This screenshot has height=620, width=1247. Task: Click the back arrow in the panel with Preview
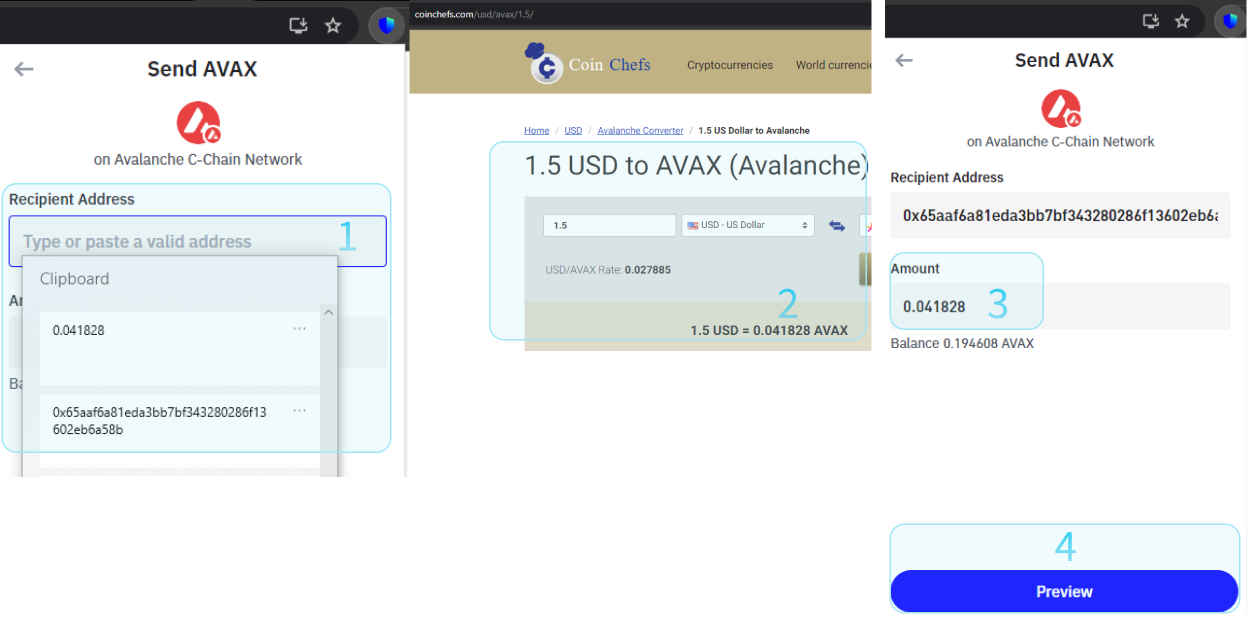click(904, 61)
